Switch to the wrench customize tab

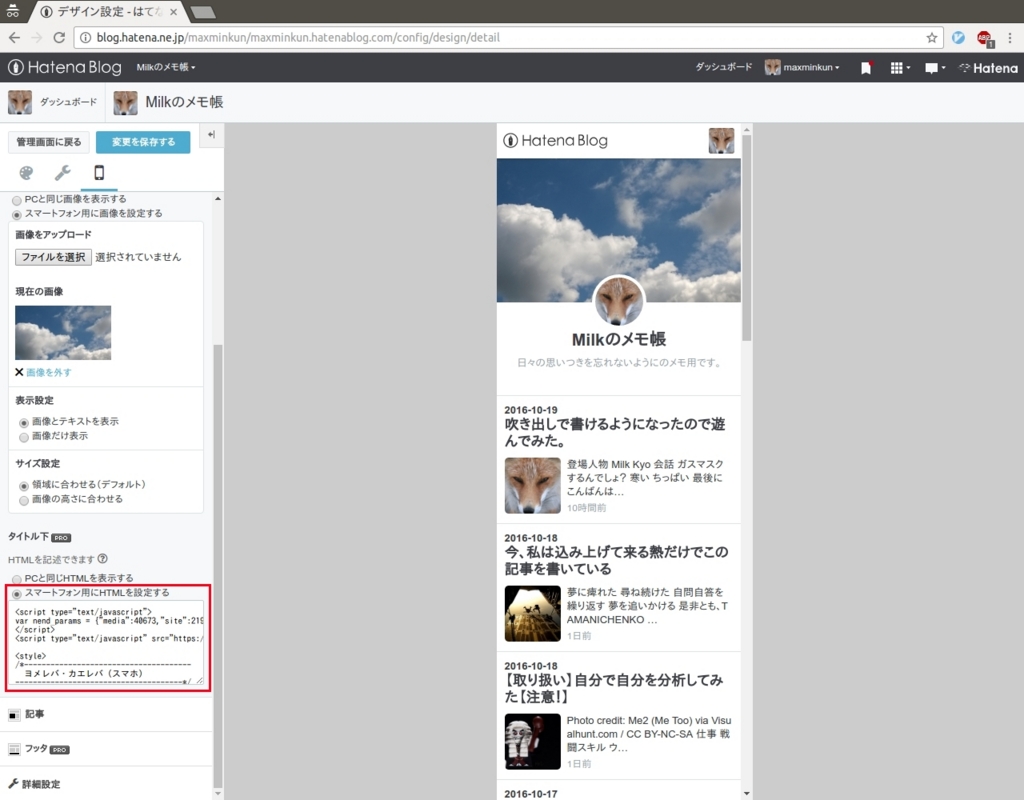tap(63, 173)
